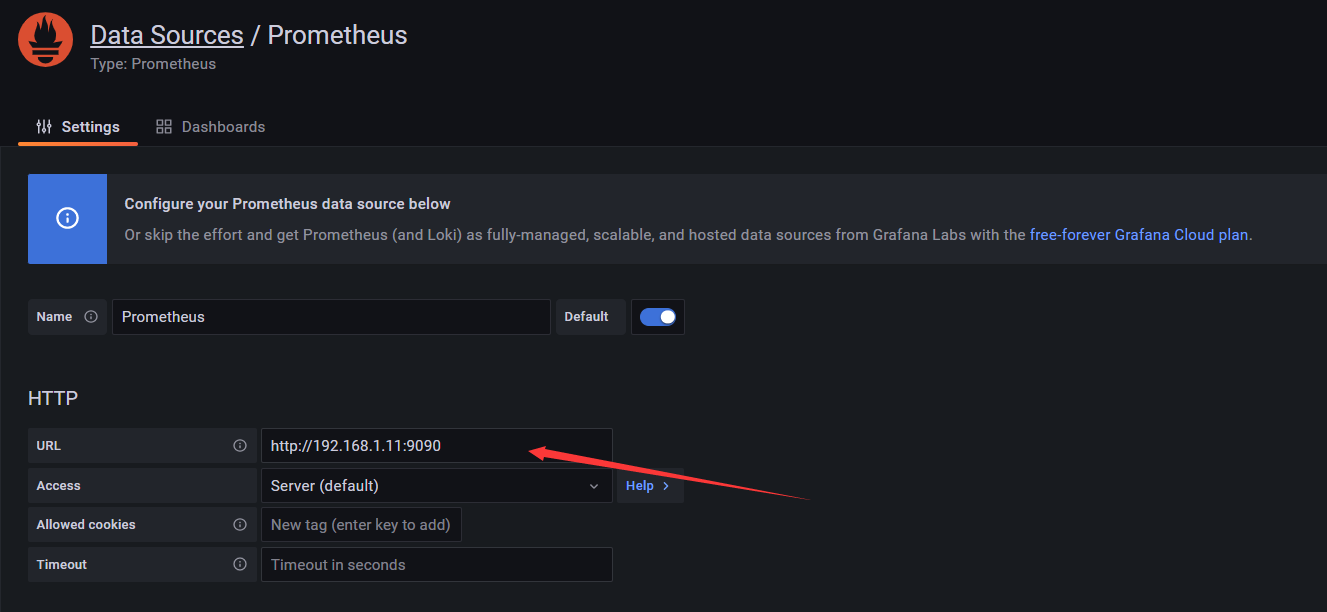This screenshot has height=612, width=1327.
Task: Click the grid icon on the Dashboards tab
Action: [x=164, y=127]
